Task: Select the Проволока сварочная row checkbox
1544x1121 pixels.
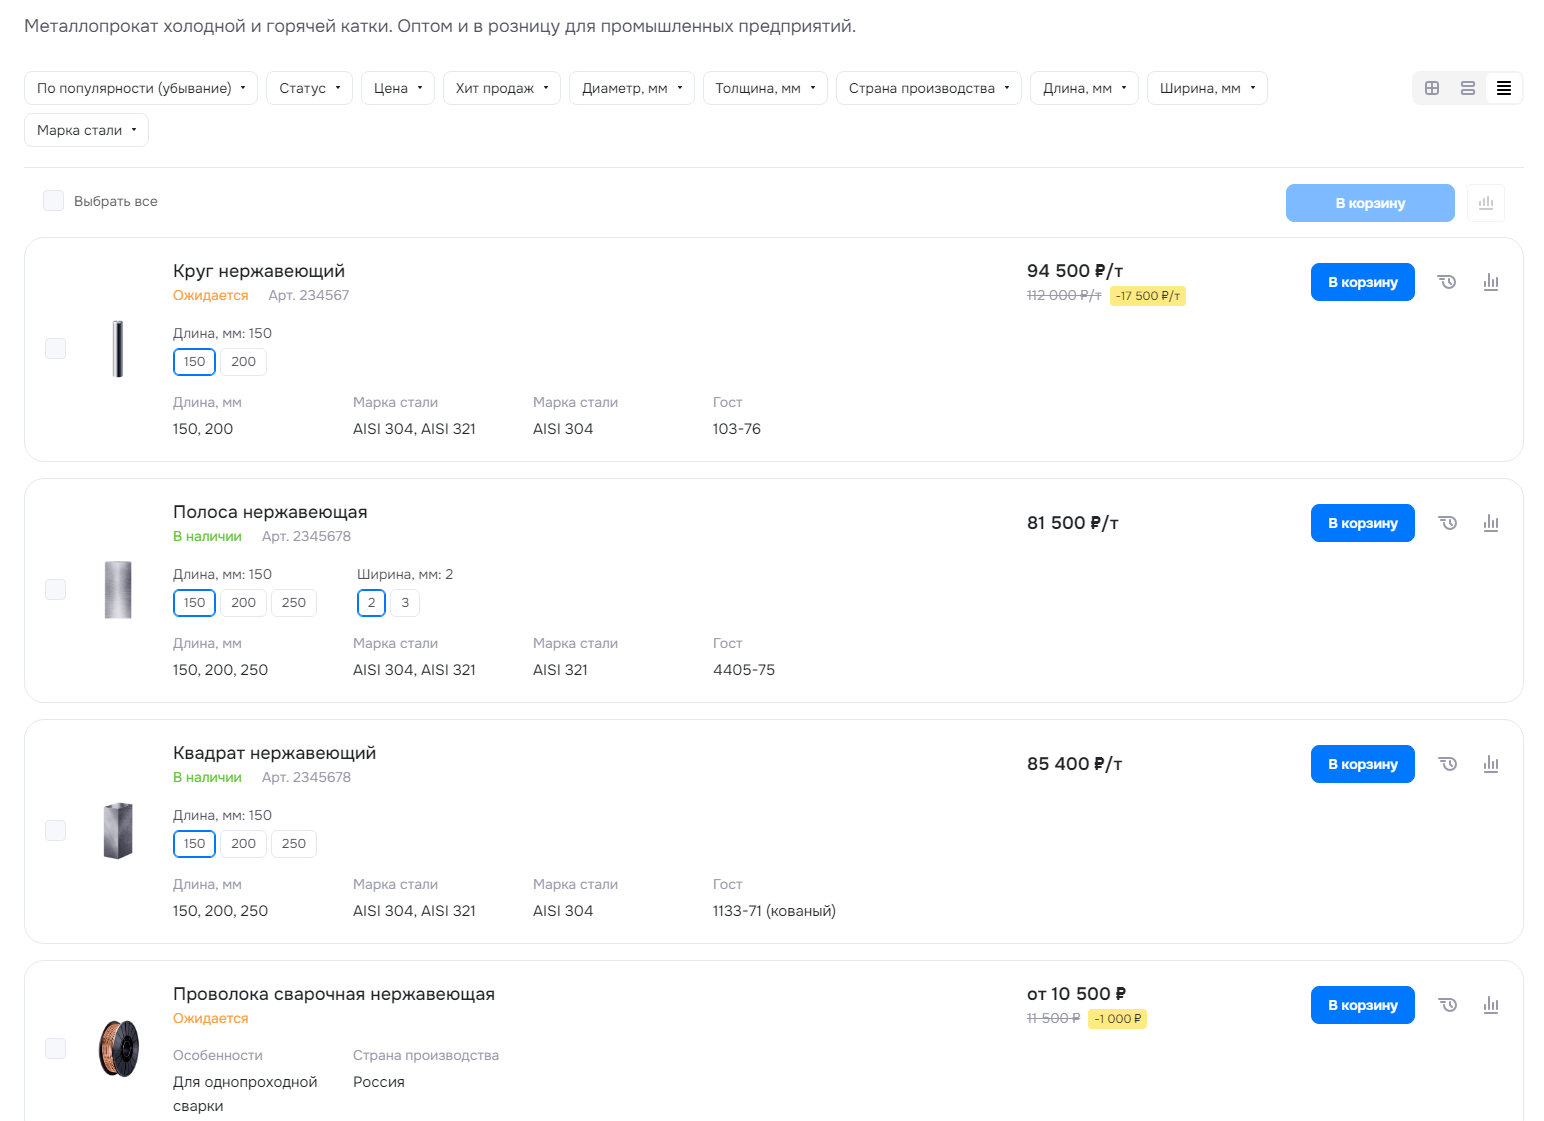Action: (56, 1047)
